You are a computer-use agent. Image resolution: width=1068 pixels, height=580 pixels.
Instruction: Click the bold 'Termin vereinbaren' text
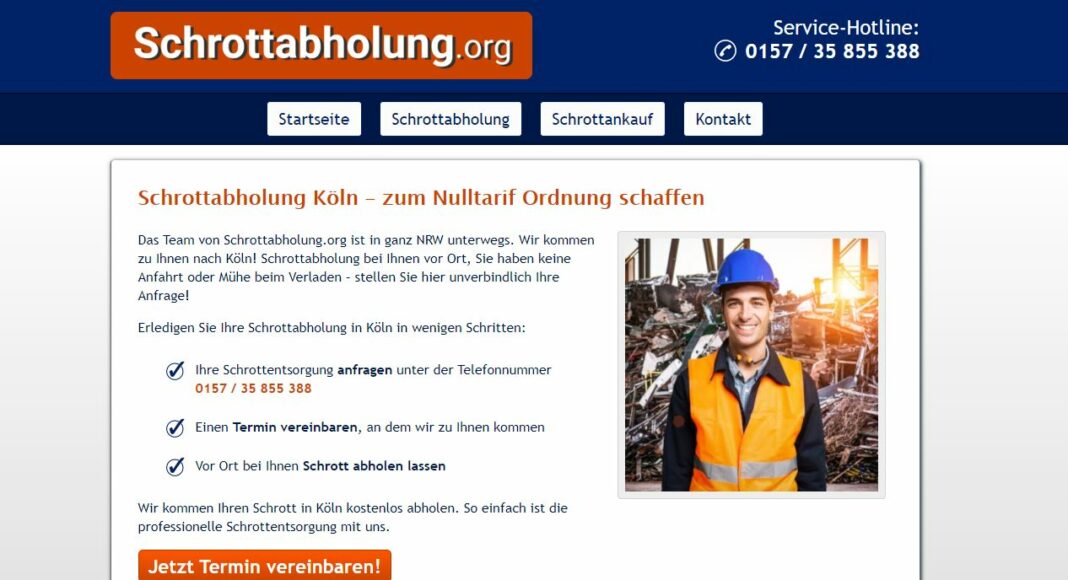point(295,428)
